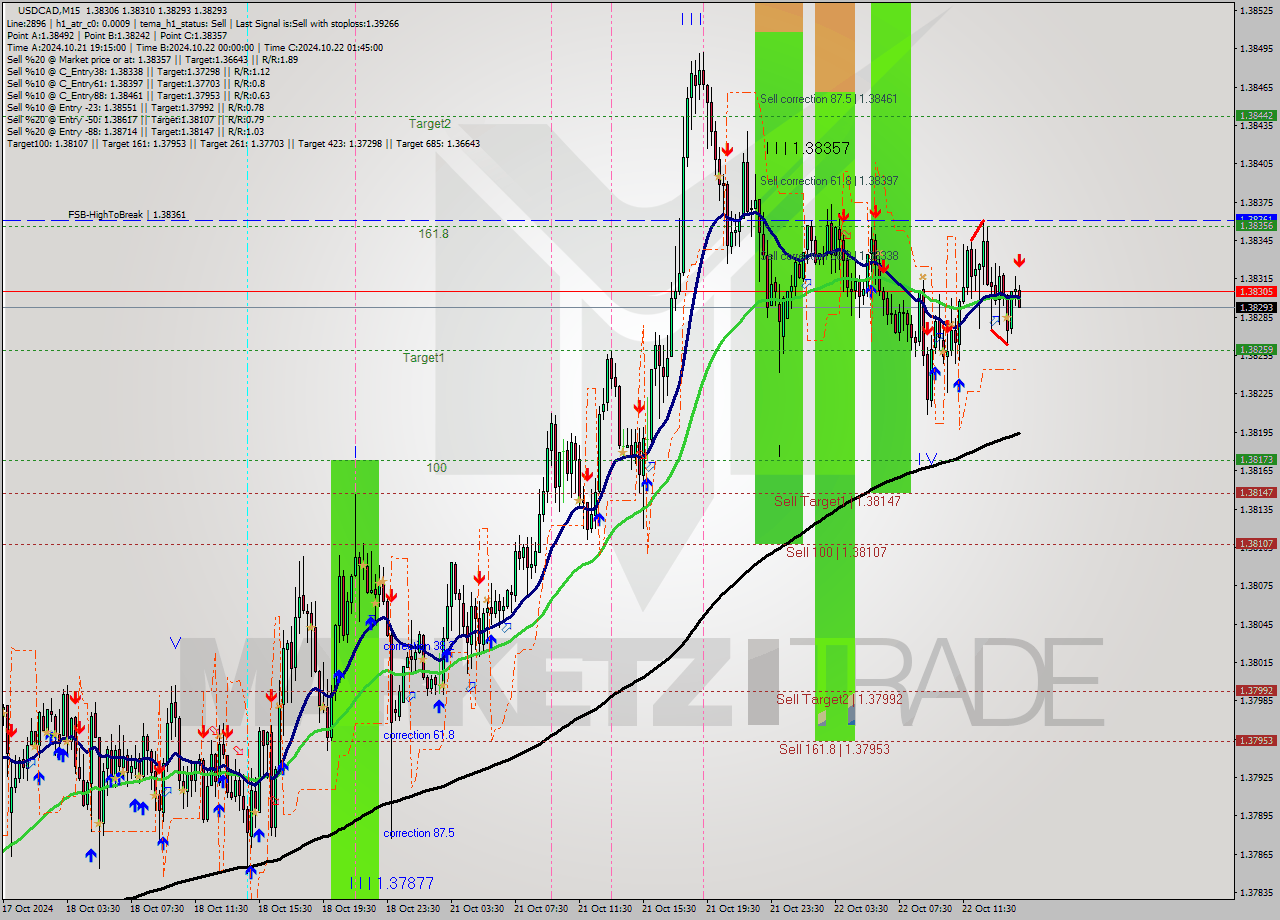Click the '22 Oct 11:30' time axis label
1280x920 pixels.
click(x=988, y=909)
